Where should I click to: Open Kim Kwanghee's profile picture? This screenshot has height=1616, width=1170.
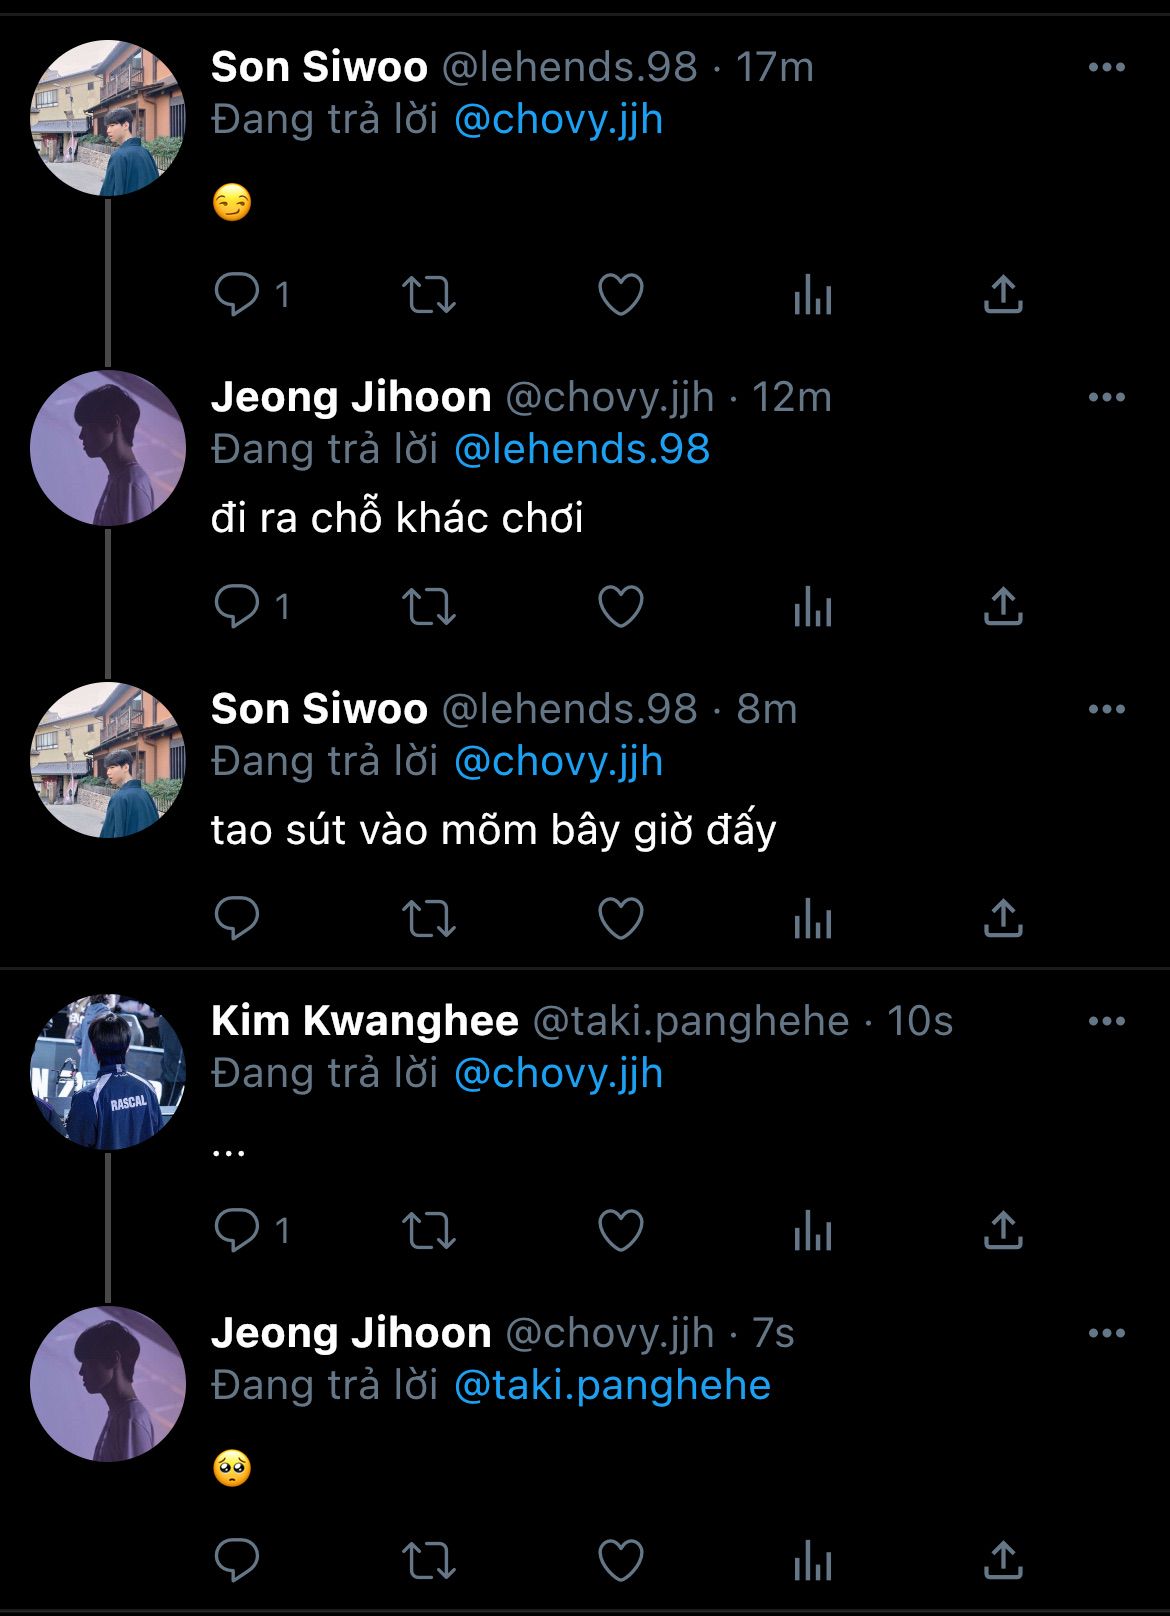[x=108, y=1072]
